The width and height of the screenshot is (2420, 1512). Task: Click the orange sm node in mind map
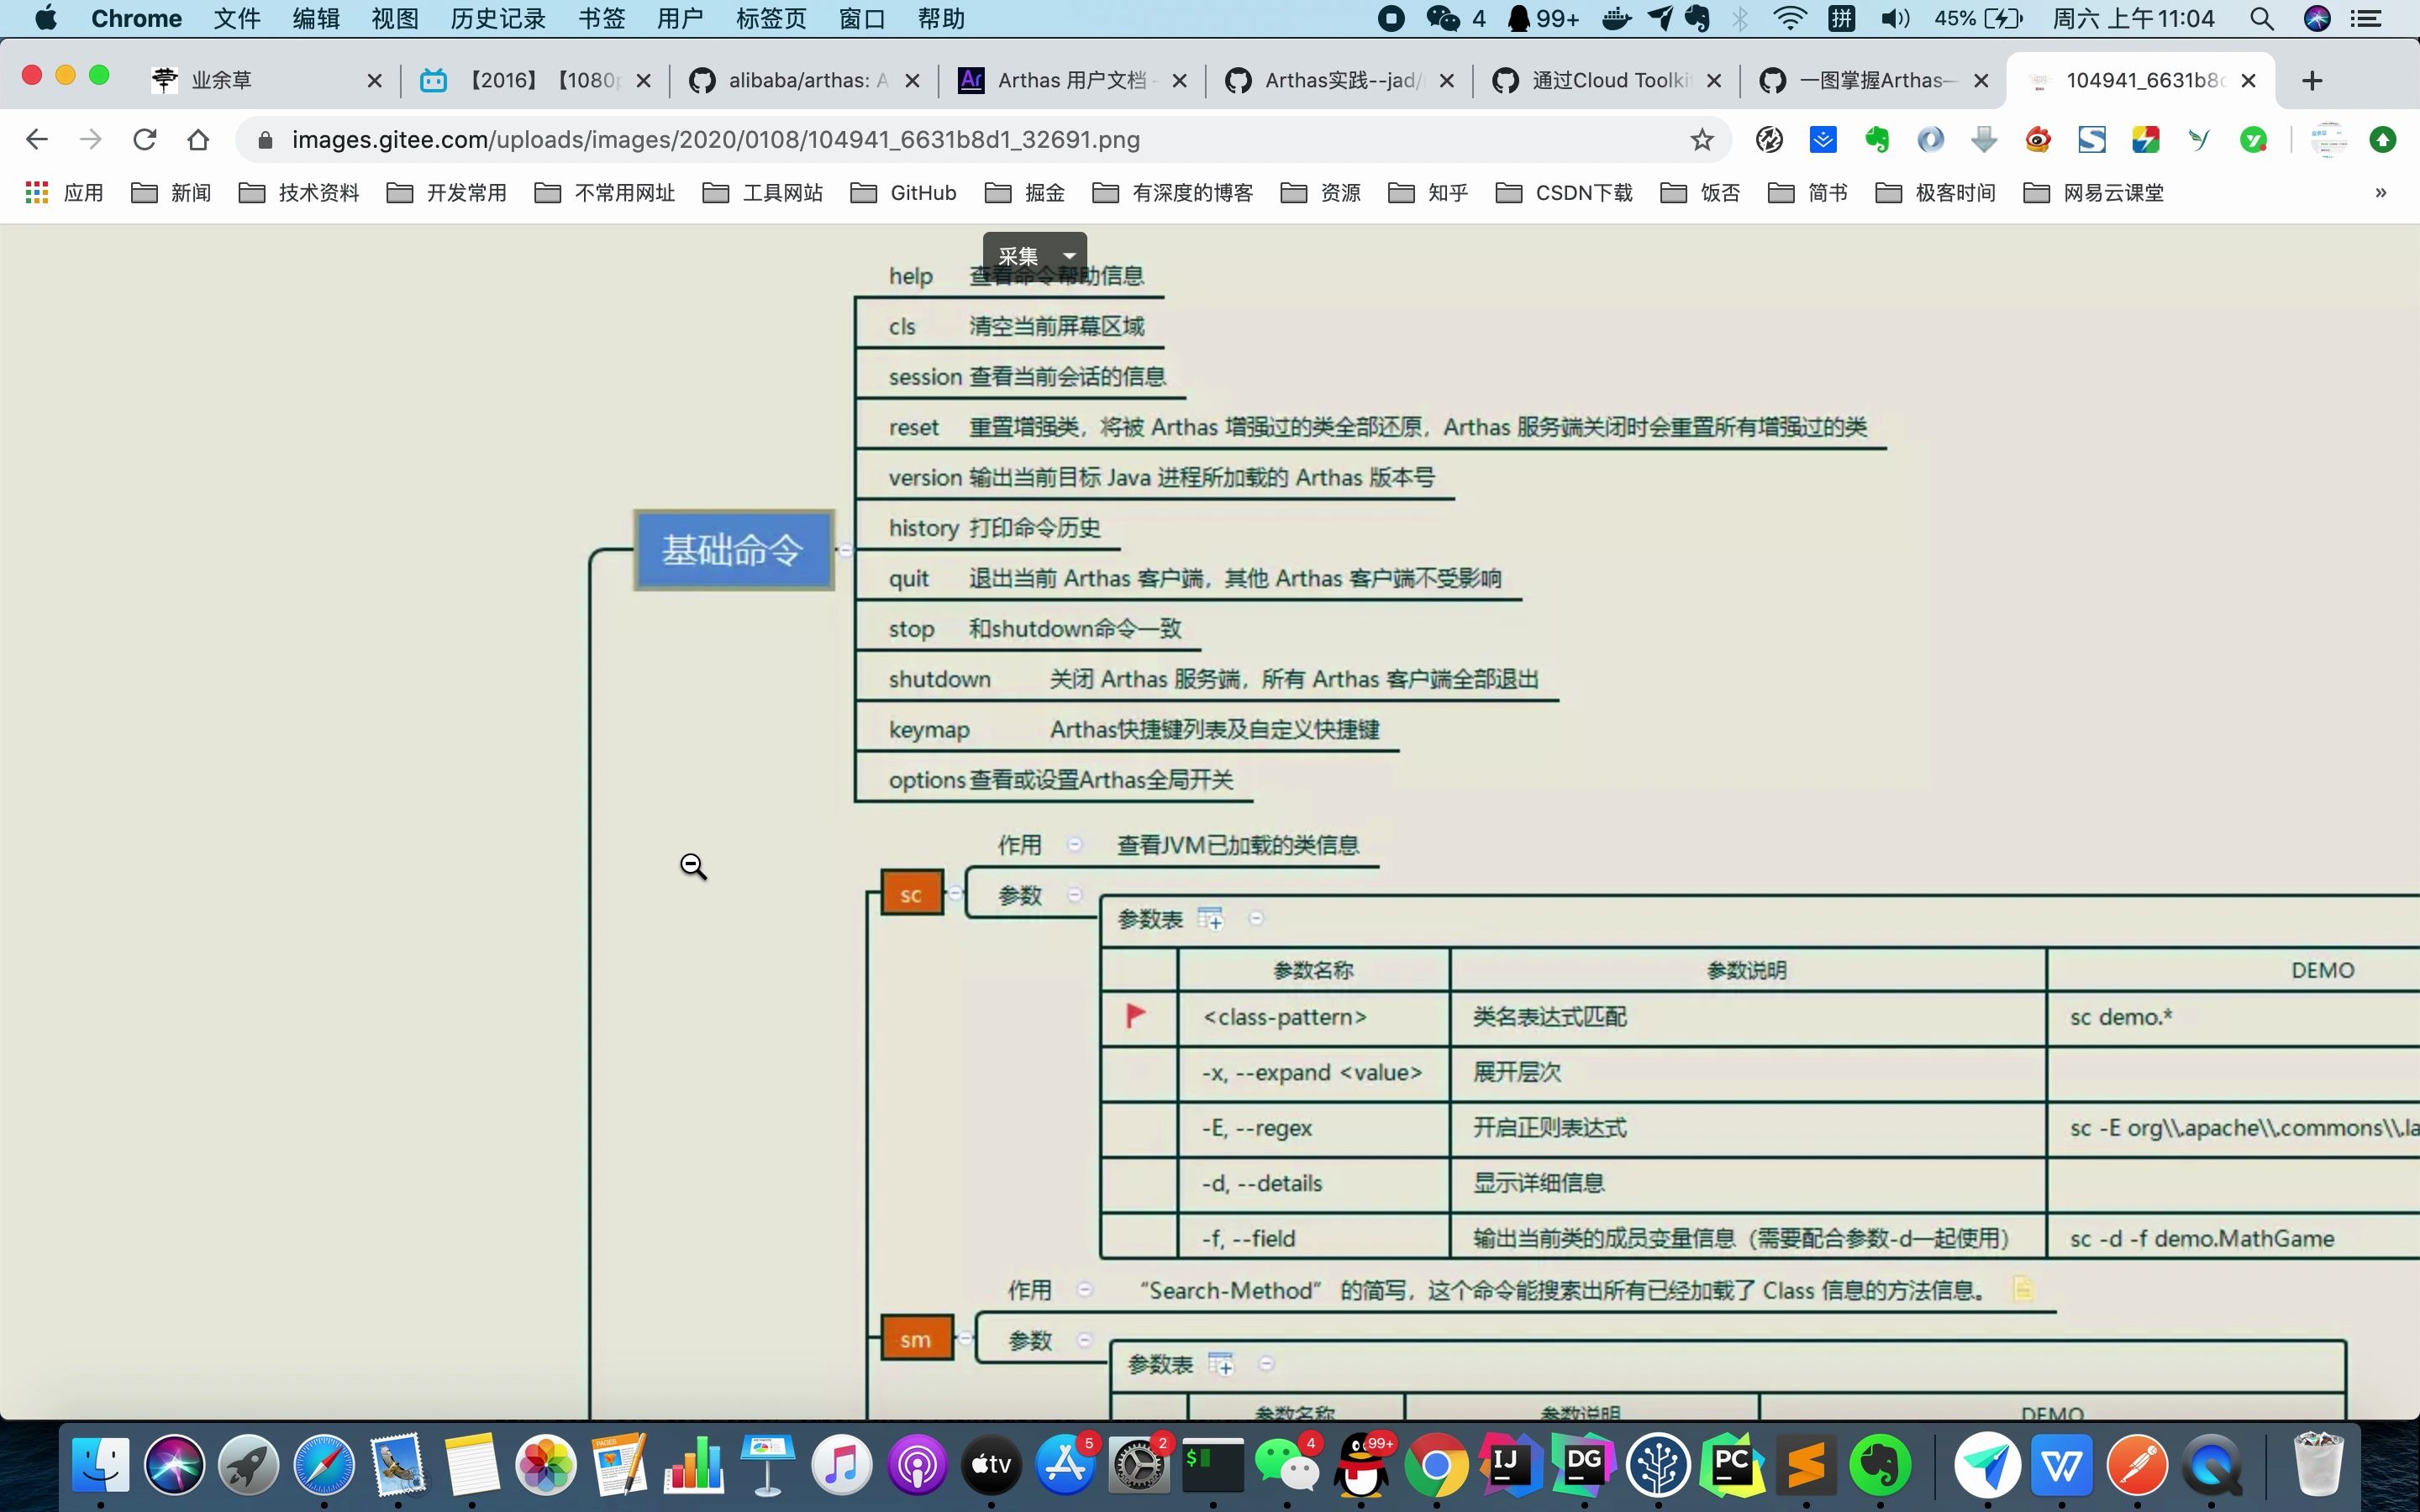(916, 1339)
